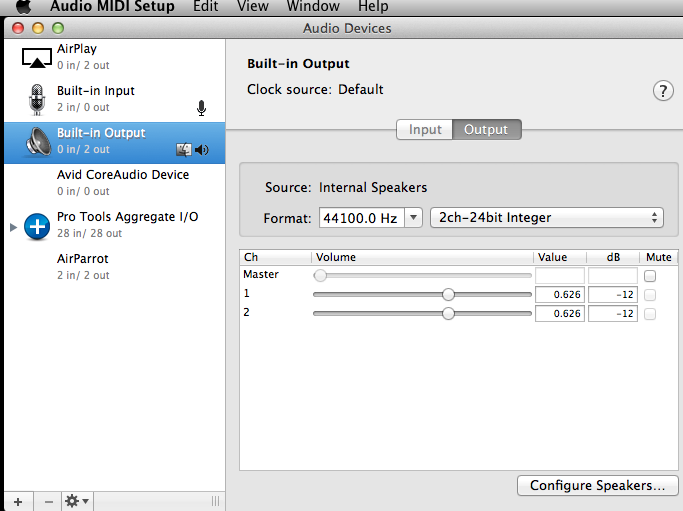Click the Master volume slider knob
Viewport: 683px width, 511px height.
point(320,275)
